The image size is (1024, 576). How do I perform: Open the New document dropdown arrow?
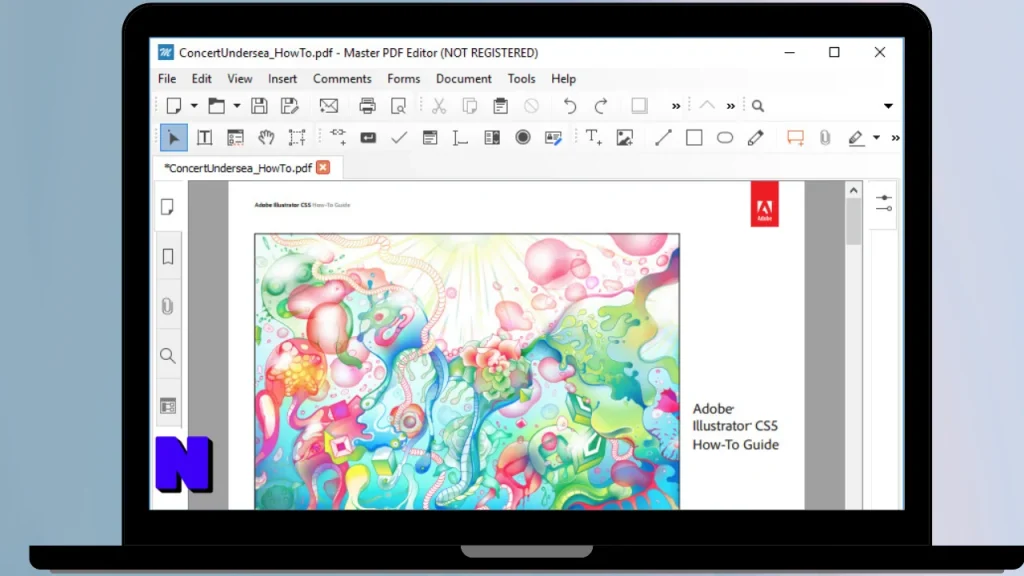[x=194, y=106]
